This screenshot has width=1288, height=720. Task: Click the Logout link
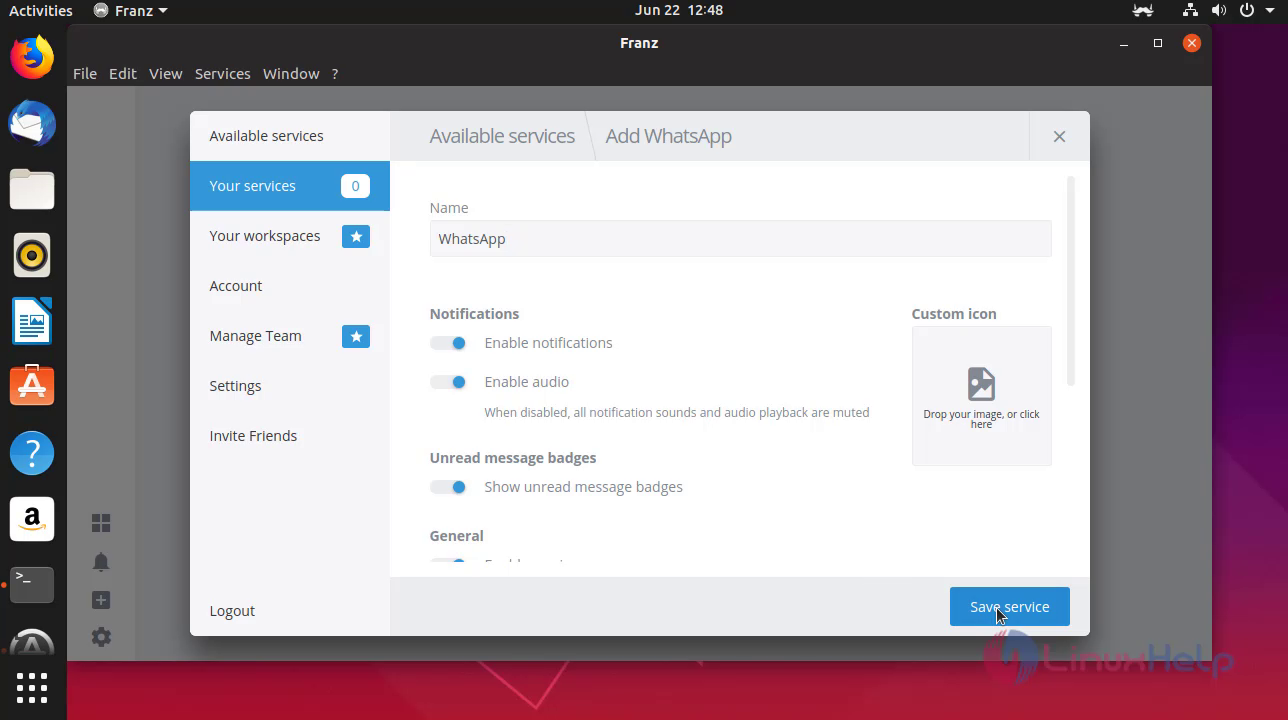(x=232, y=611)
